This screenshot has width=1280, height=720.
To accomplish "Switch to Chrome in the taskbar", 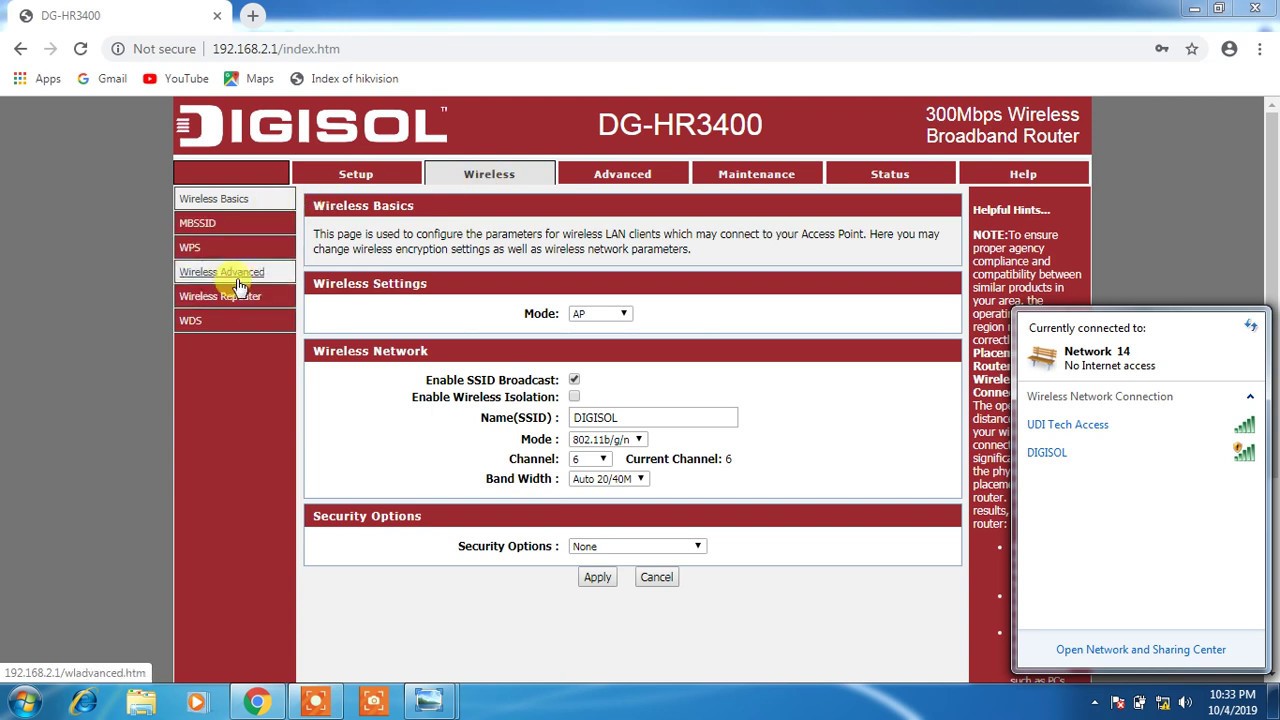I will coord(257,702).
